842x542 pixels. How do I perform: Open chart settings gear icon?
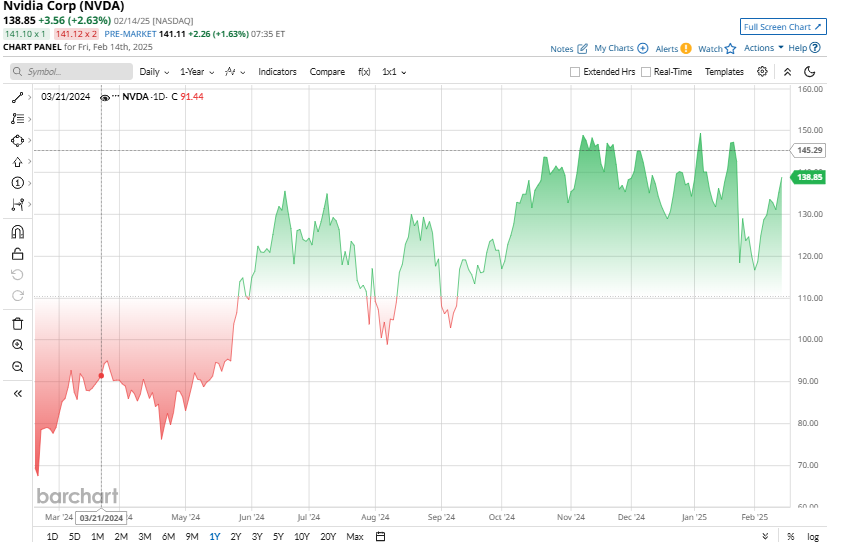pyautogui.click(x=762, y=72)
